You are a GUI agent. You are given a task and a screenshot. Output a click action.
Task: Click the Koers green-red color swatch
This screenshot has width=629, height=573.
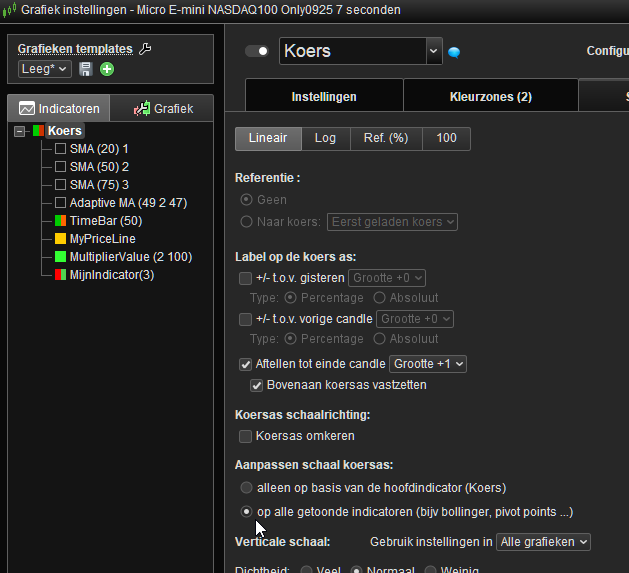[x=39, y=131]
